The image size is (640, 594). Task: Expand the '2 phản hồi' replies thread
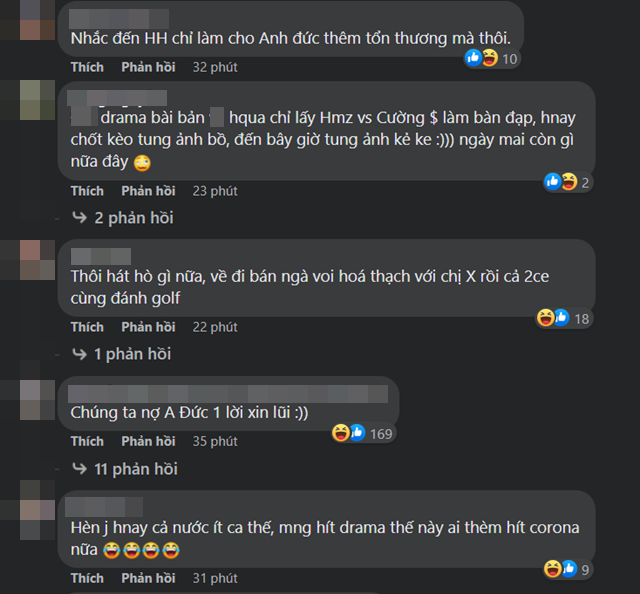134,218
